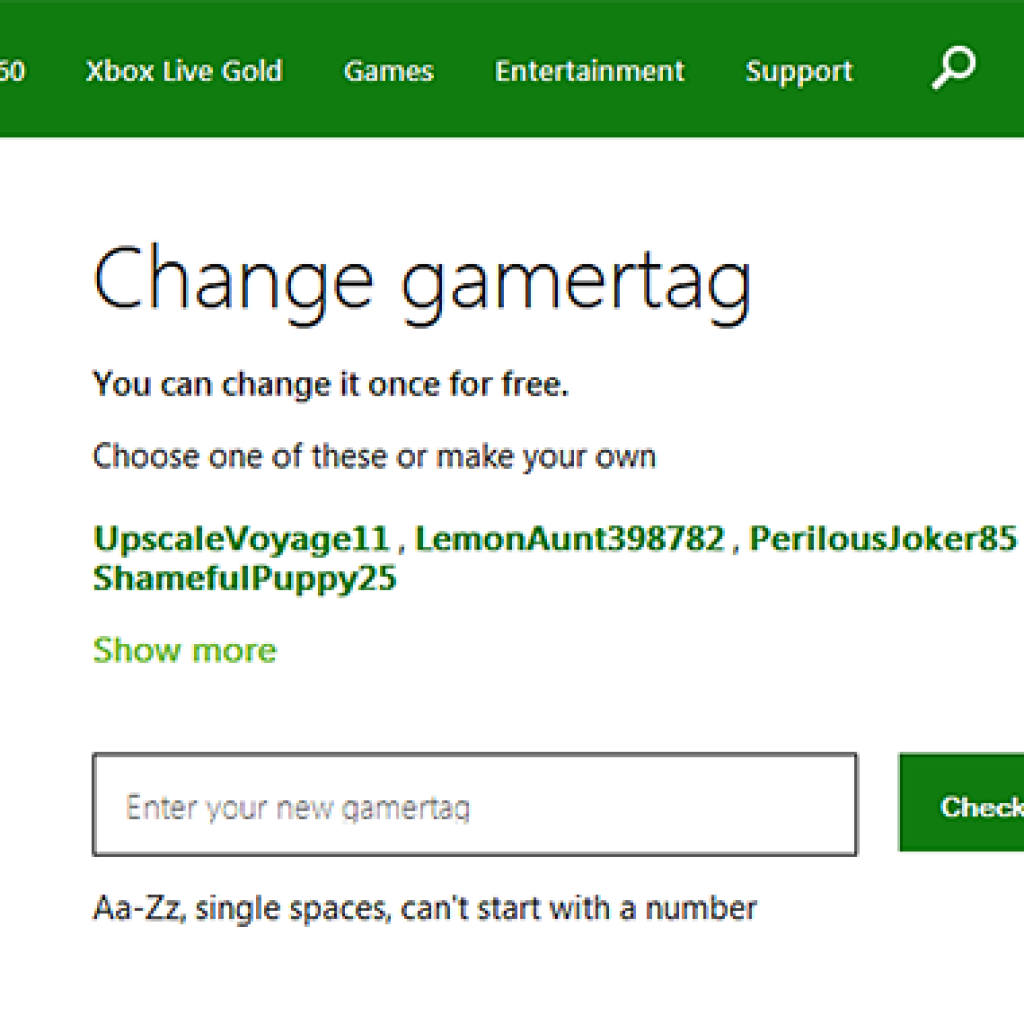Open the Games menu
Viewport: 1024px width, 1024px height.
pyautogui.click(x=388, y=71)
